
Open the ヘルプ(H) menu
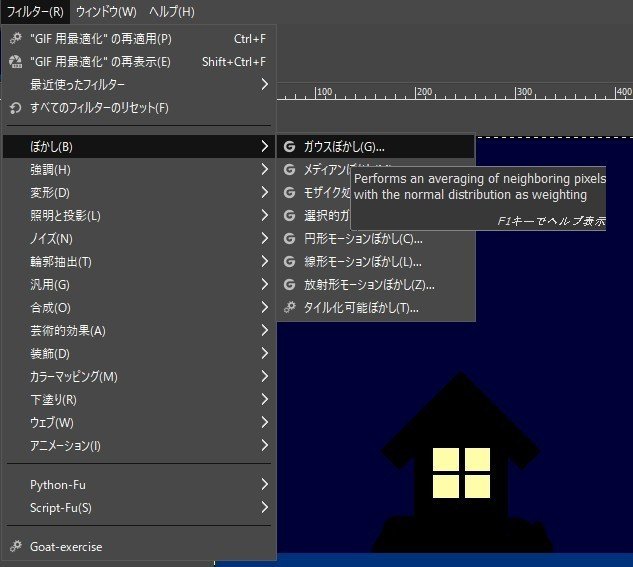pos(172,12)
